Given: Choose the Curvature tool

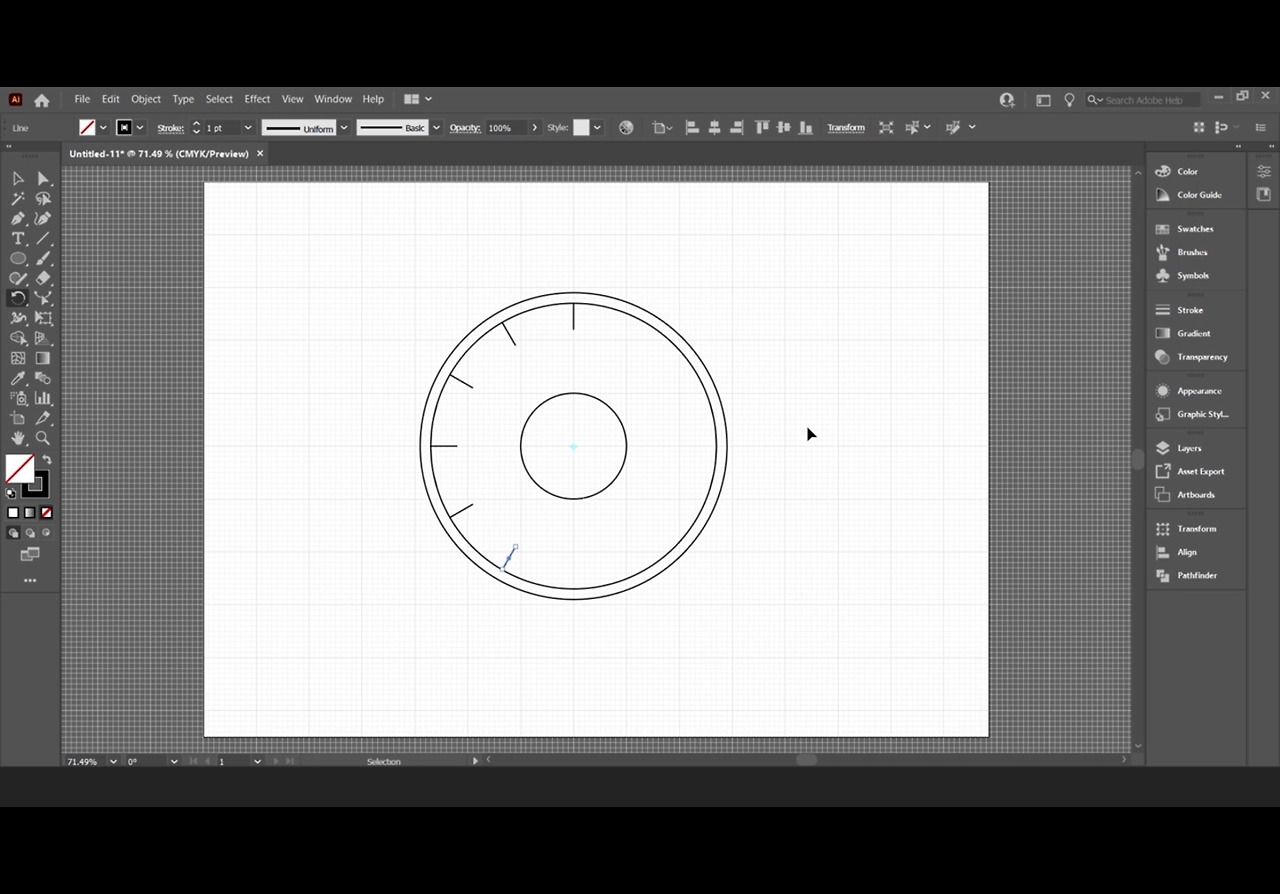Looking at the screenshot, I should point(43,218).
